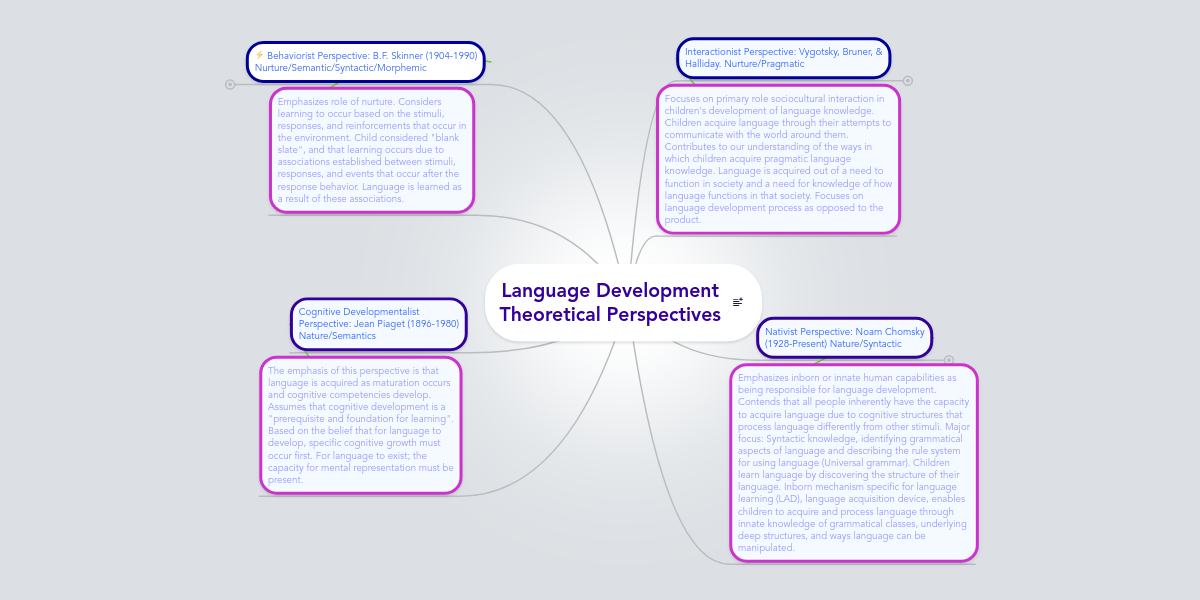Click the connector circle right of the Interactionist branch
Screen dimensions: 1200x600
click(x=907, y=78)
